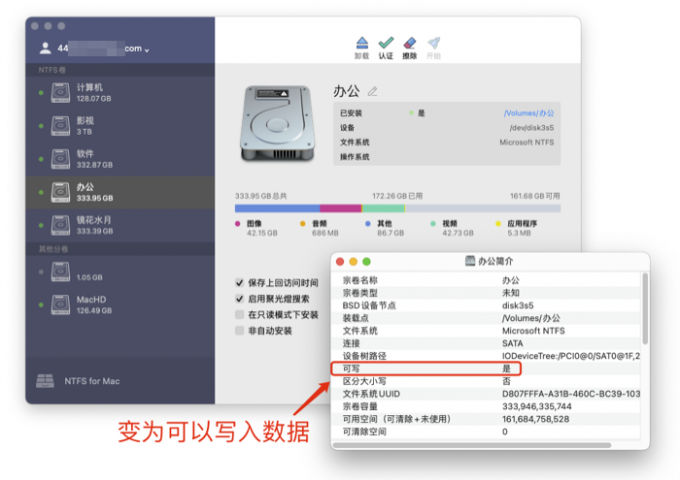Select the 可用空间 161,684,758,528 row
Screen dimensions: 680x480
[487, 419]
